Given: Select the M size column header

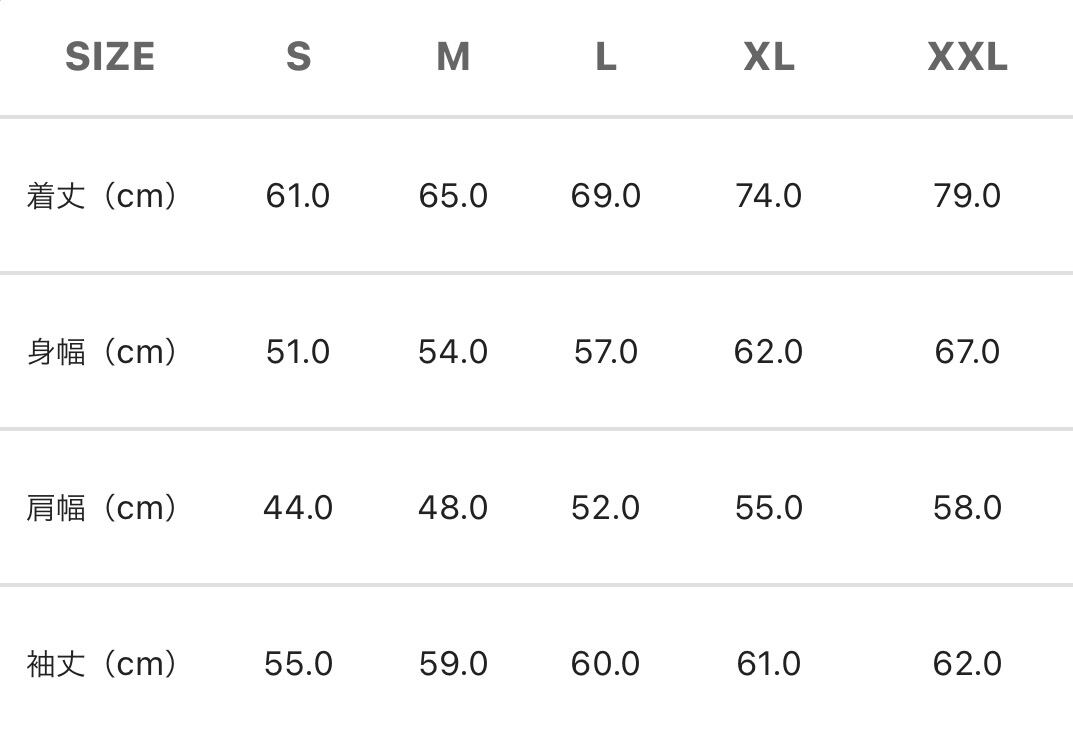Looking at the screenshot, I should [453, 57].
